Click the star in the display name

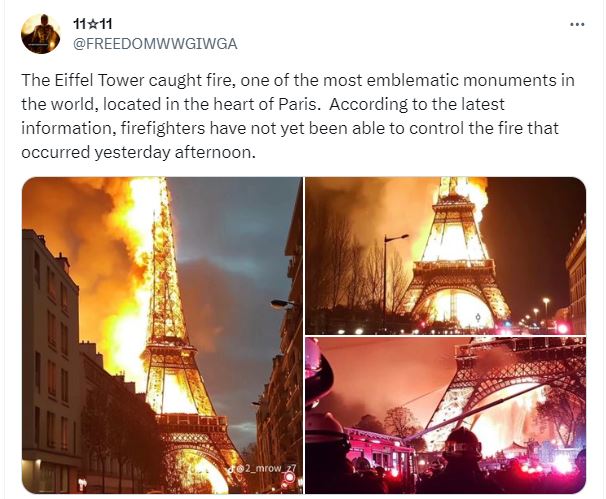click(x=93, y=24)
